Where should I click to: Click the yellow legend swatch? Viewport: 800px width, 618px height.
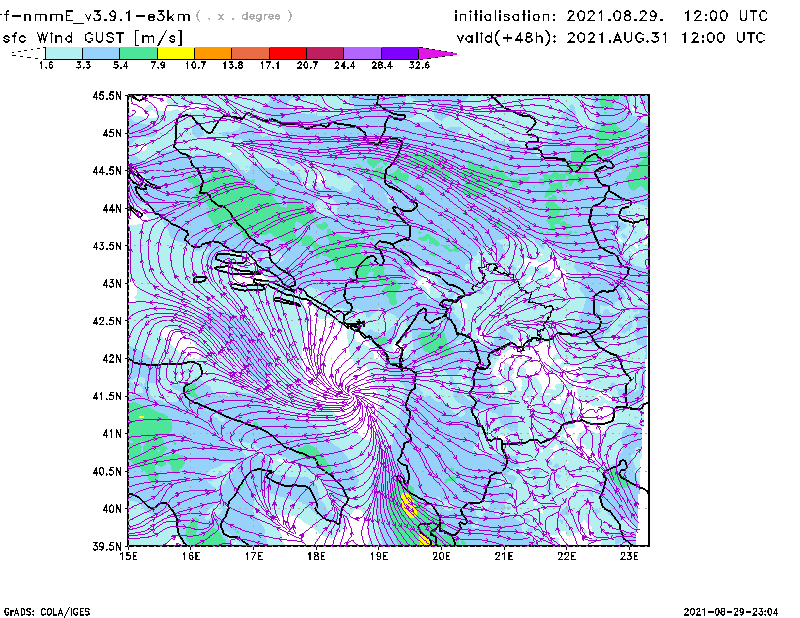pos(176,53)
